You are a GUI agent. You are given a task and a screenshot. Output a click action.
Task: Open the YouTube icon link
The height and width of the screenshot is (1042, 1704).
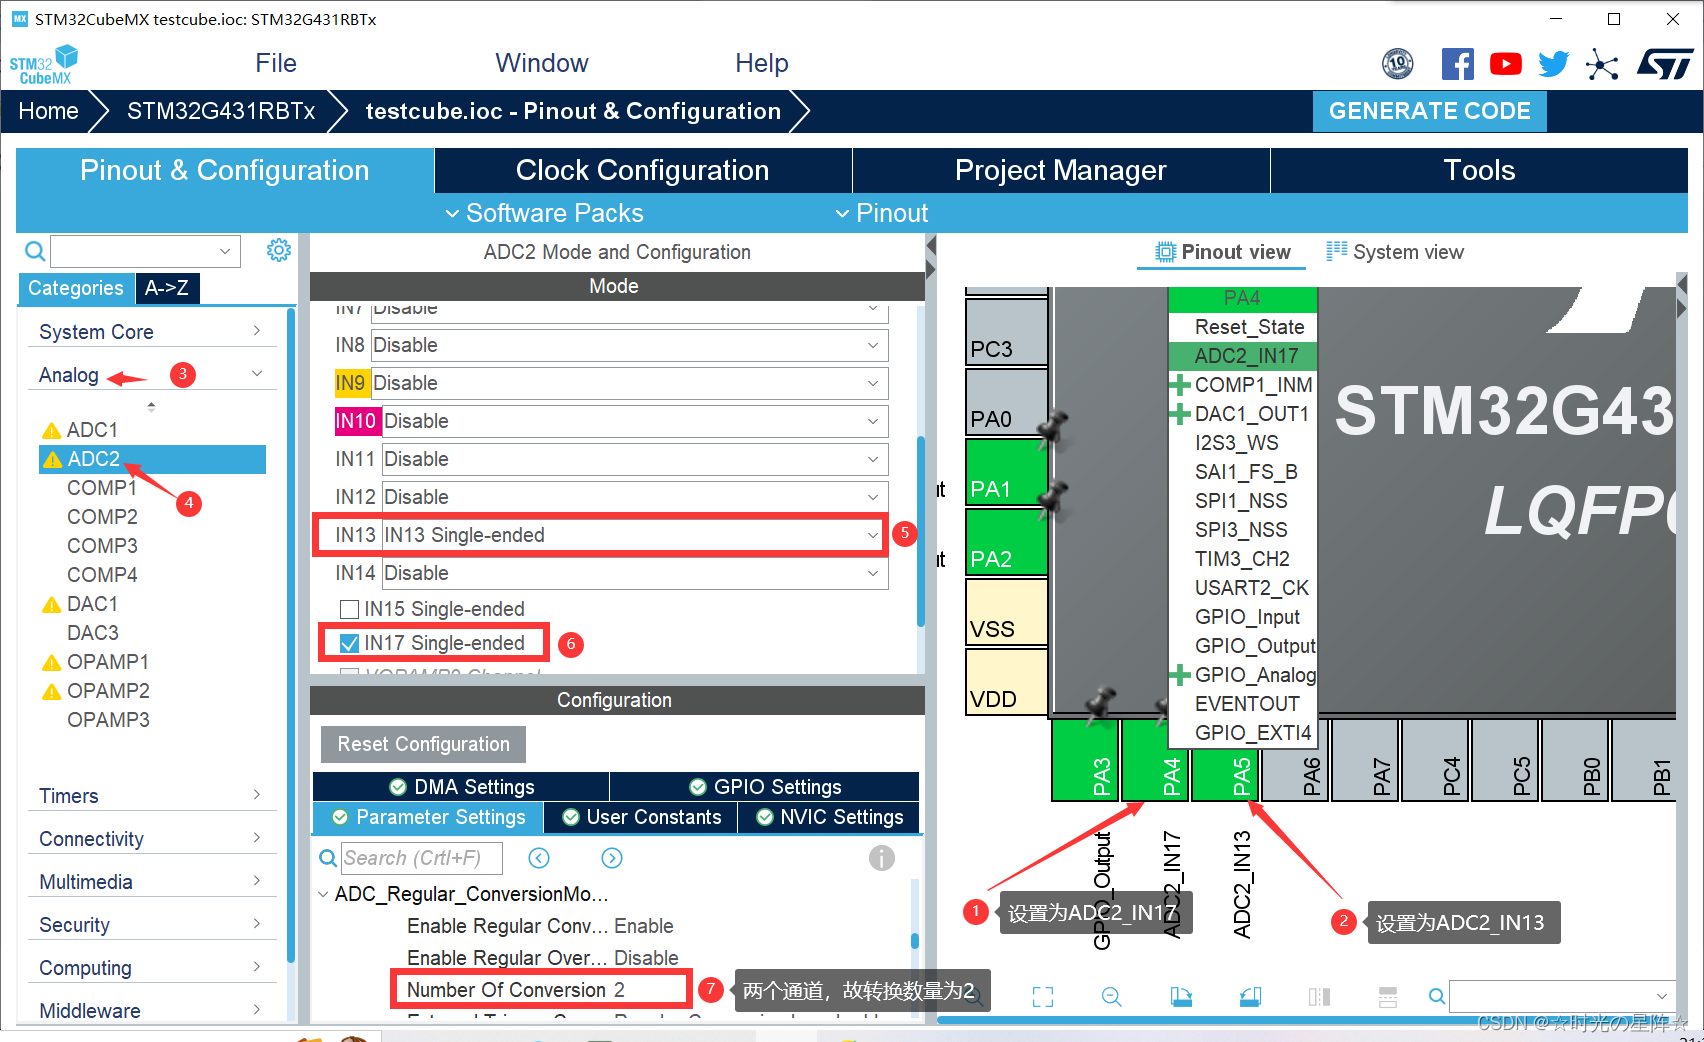[x=1505, y=64]
